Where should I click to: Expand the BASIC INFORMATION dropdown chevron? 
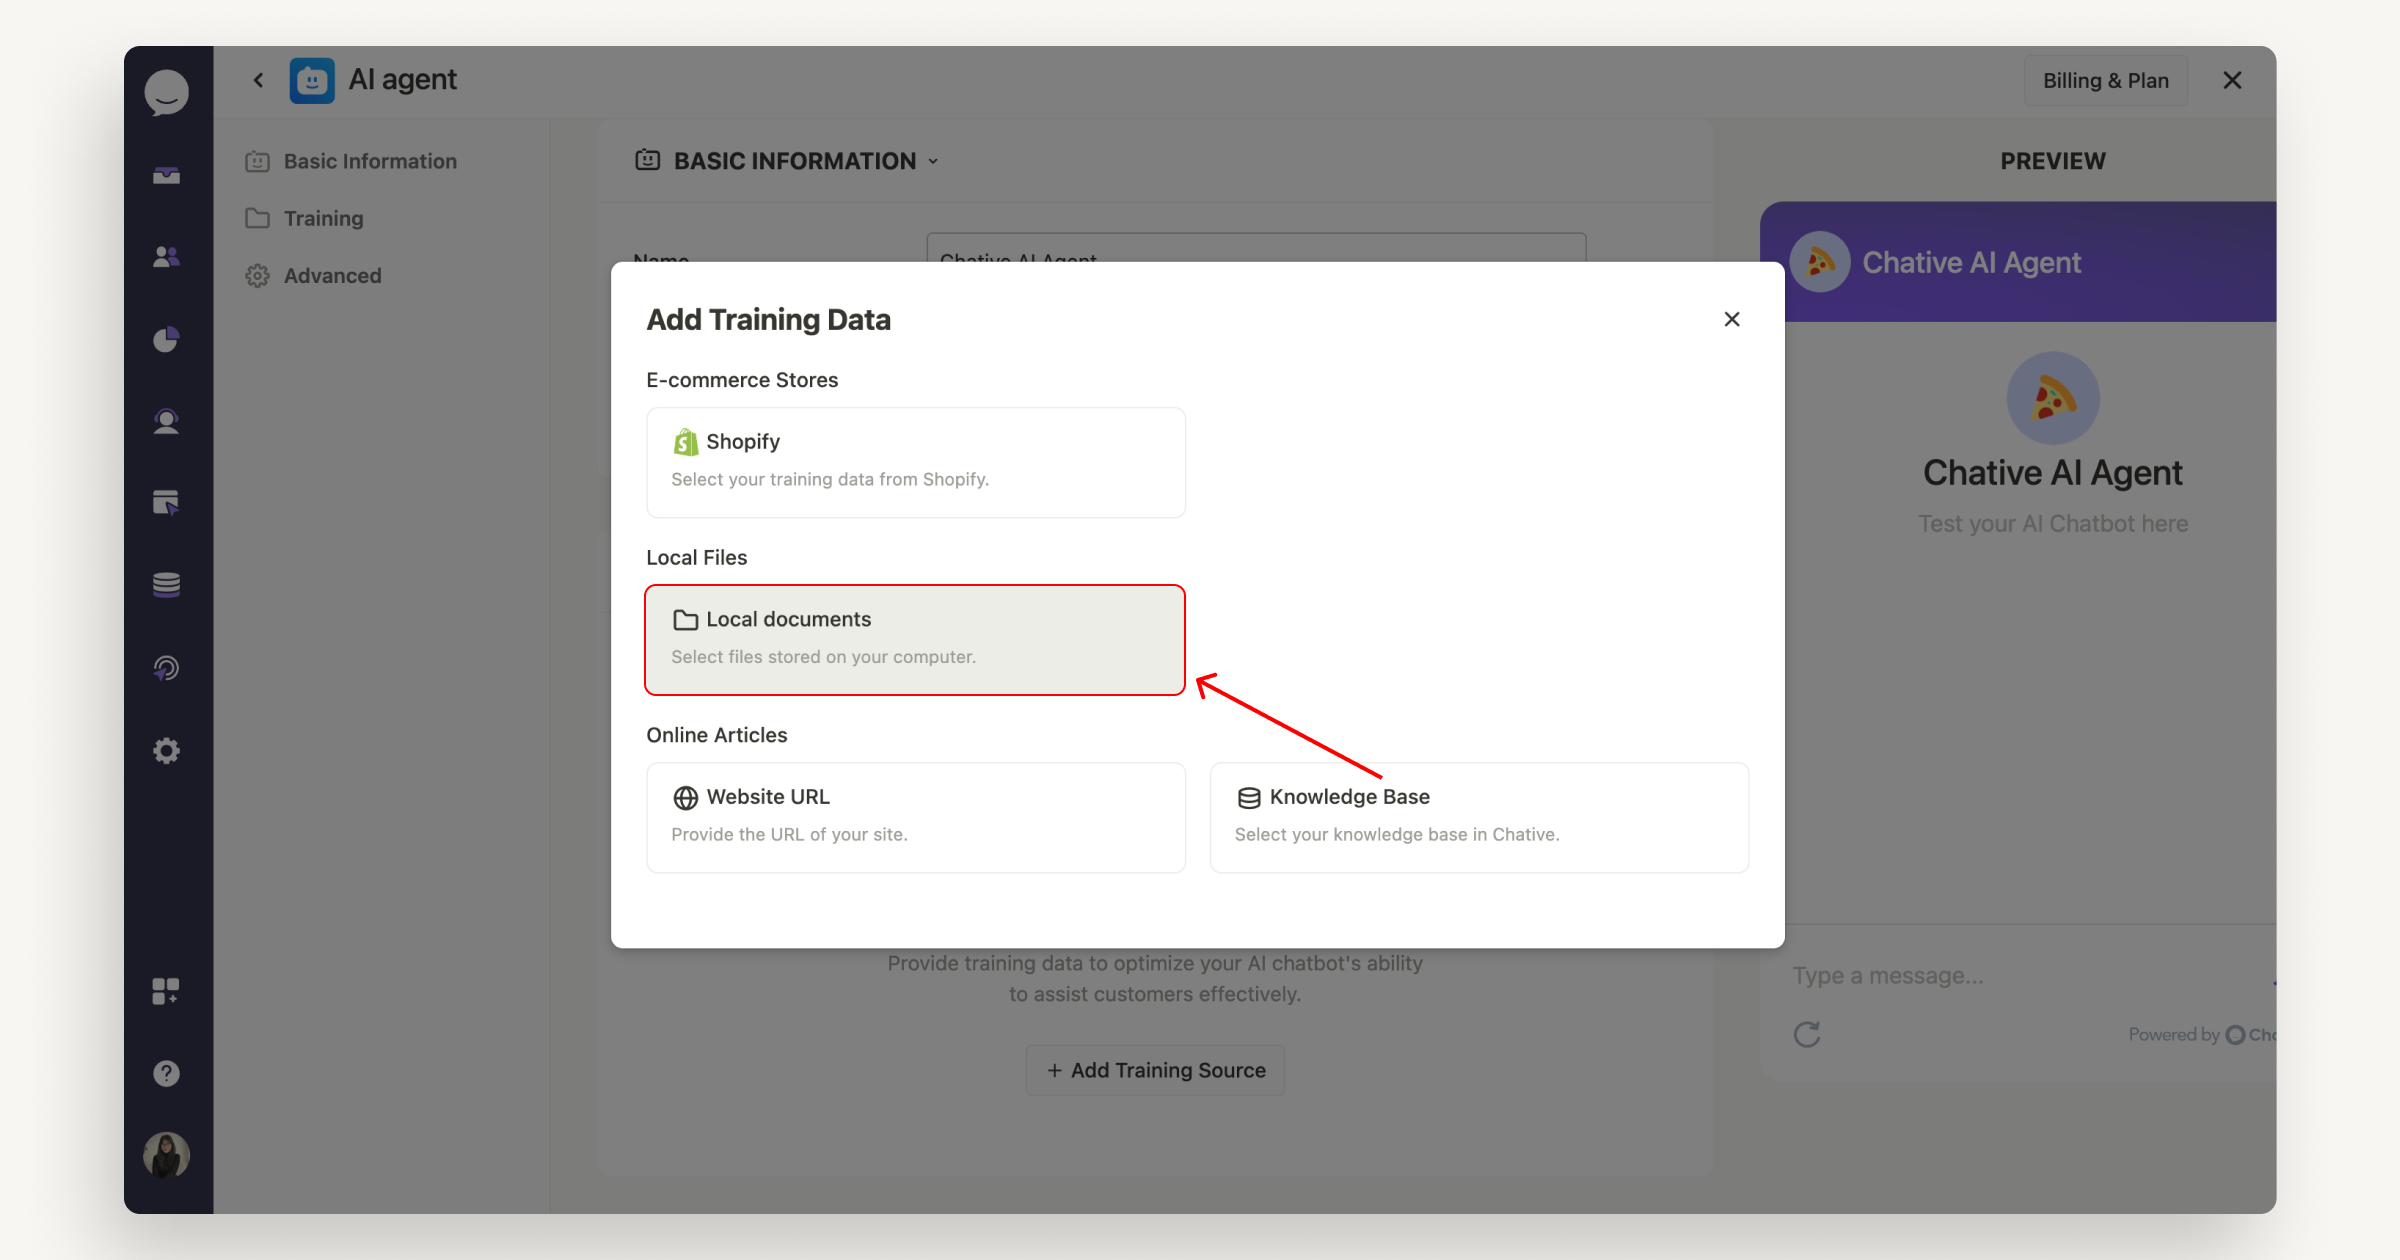(x=933, y=161)
